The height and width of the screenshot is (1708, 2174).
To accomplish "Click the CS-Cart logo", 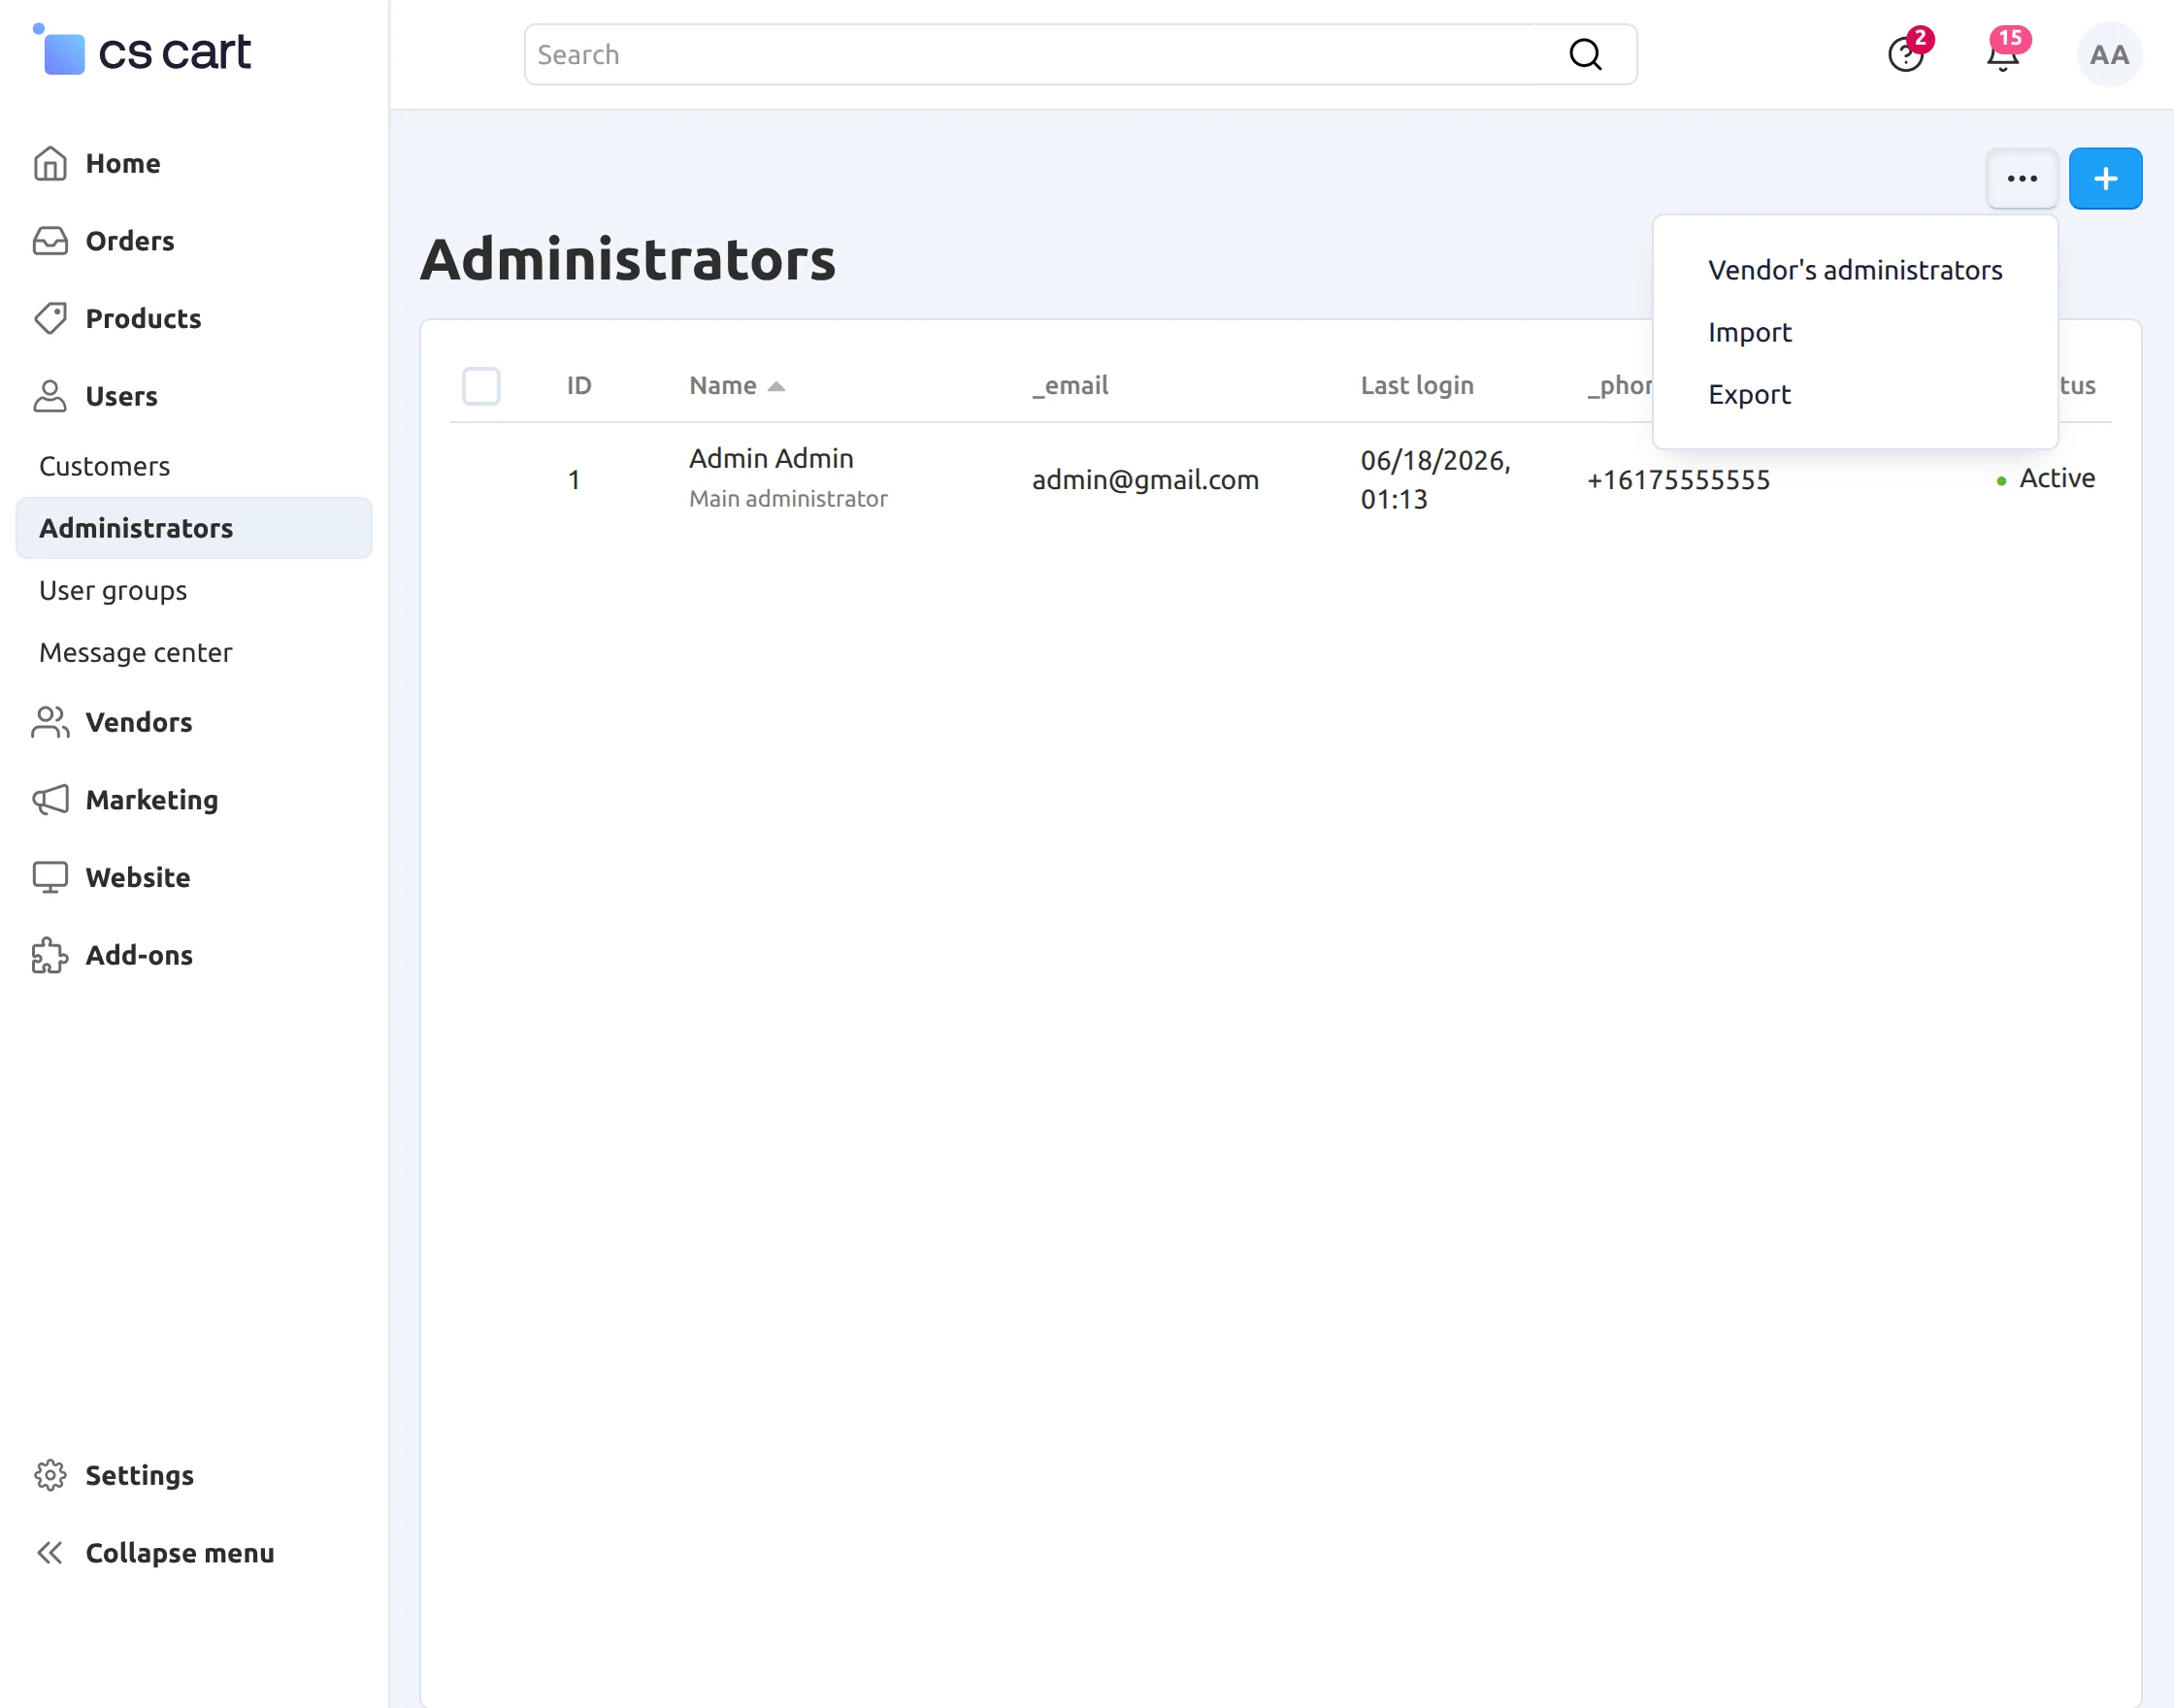I will coord(142,51).
